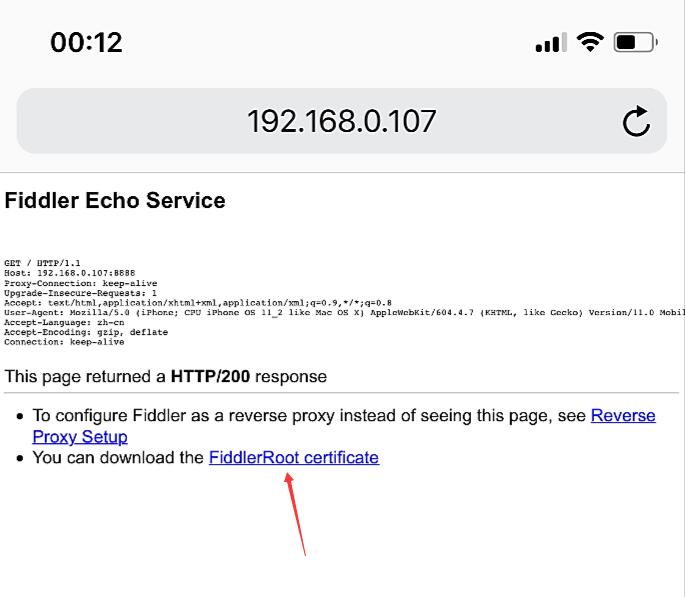Image resolution: width=685 pixels, height=597 pixels.
Task: Click the 'Proxy-Connection: keep-alive' header line
Action: [x=80, y=283]
